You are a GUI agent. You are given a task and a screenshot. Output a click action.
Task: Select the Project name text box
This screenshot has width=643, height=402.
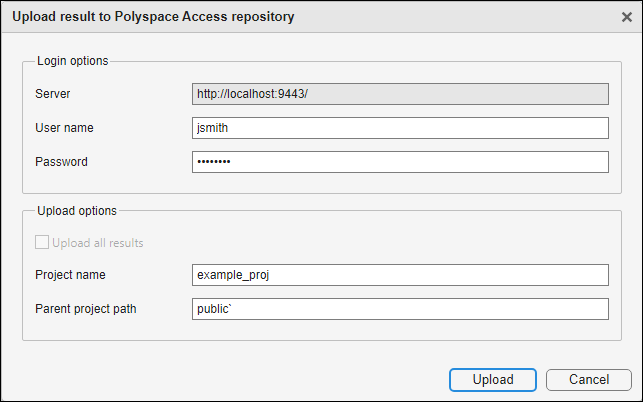click(x=400, y=275)
